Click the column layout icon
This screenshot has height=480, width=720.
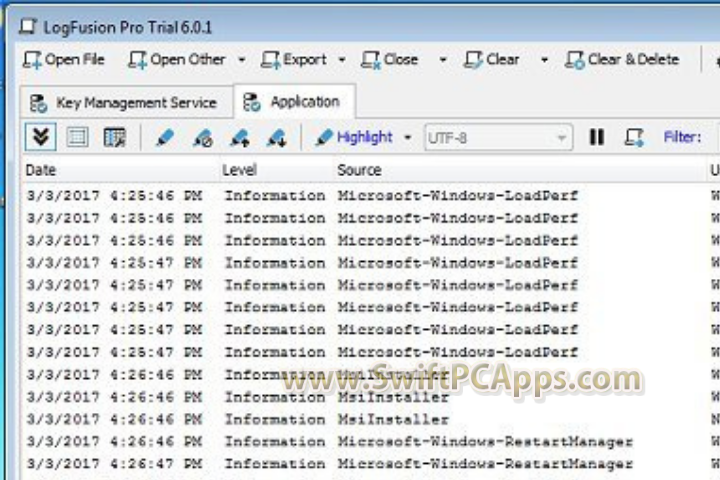(x=114, y=137)
